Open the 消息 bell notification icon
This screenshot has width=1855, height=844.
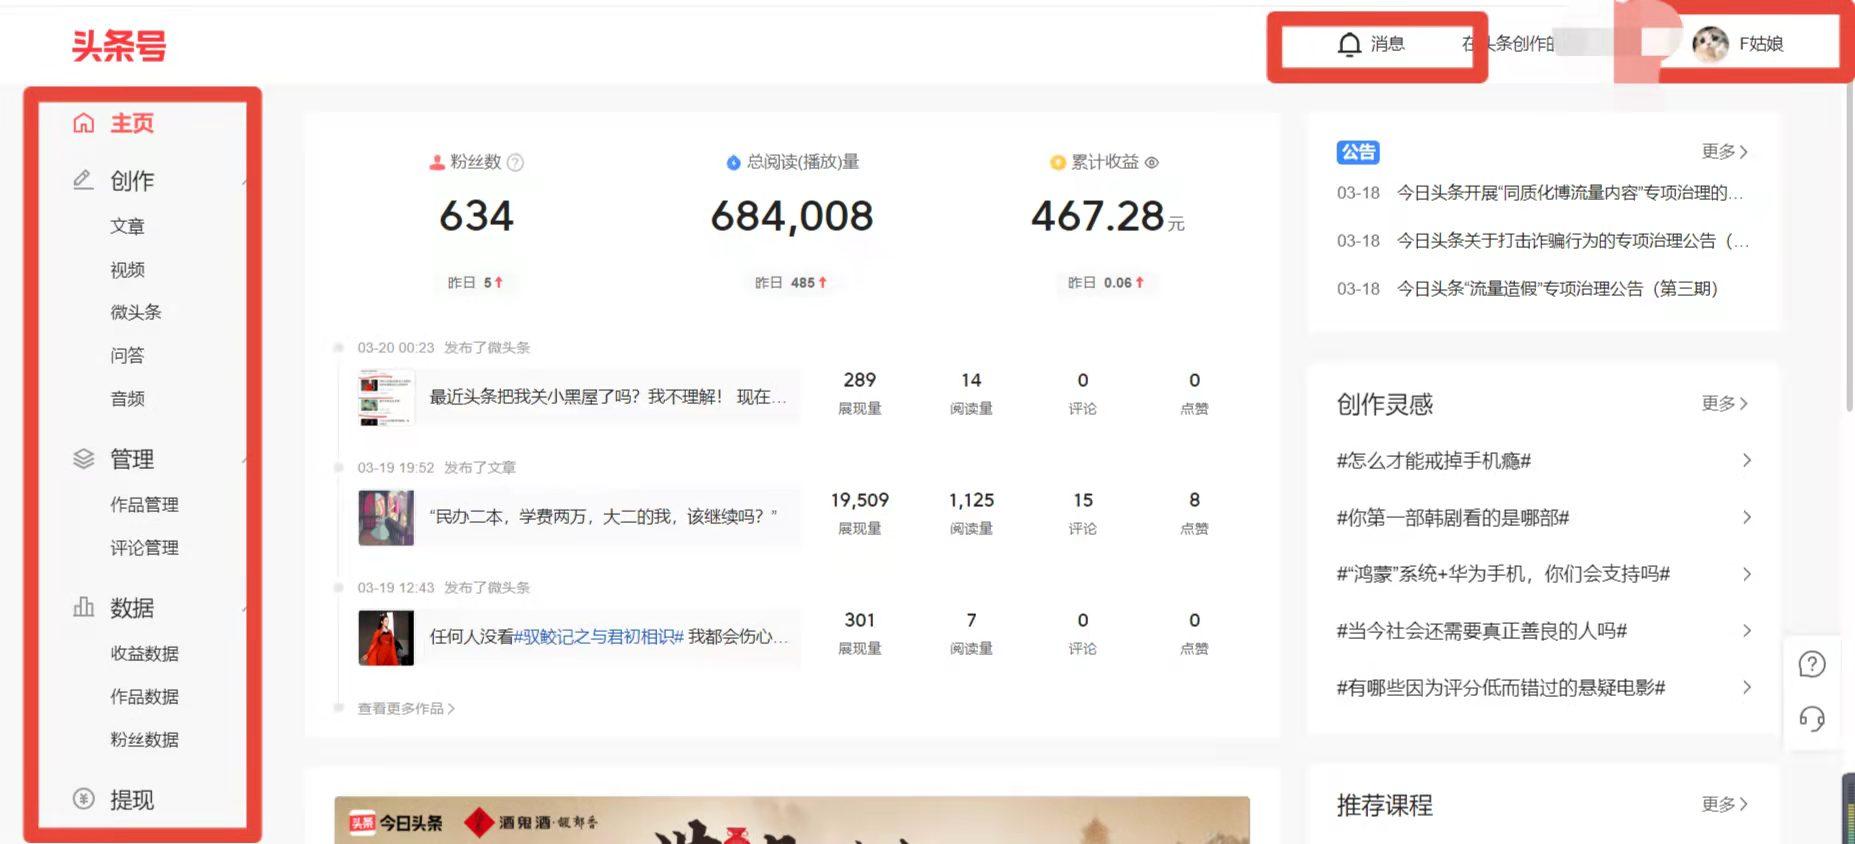[1349, 44]
